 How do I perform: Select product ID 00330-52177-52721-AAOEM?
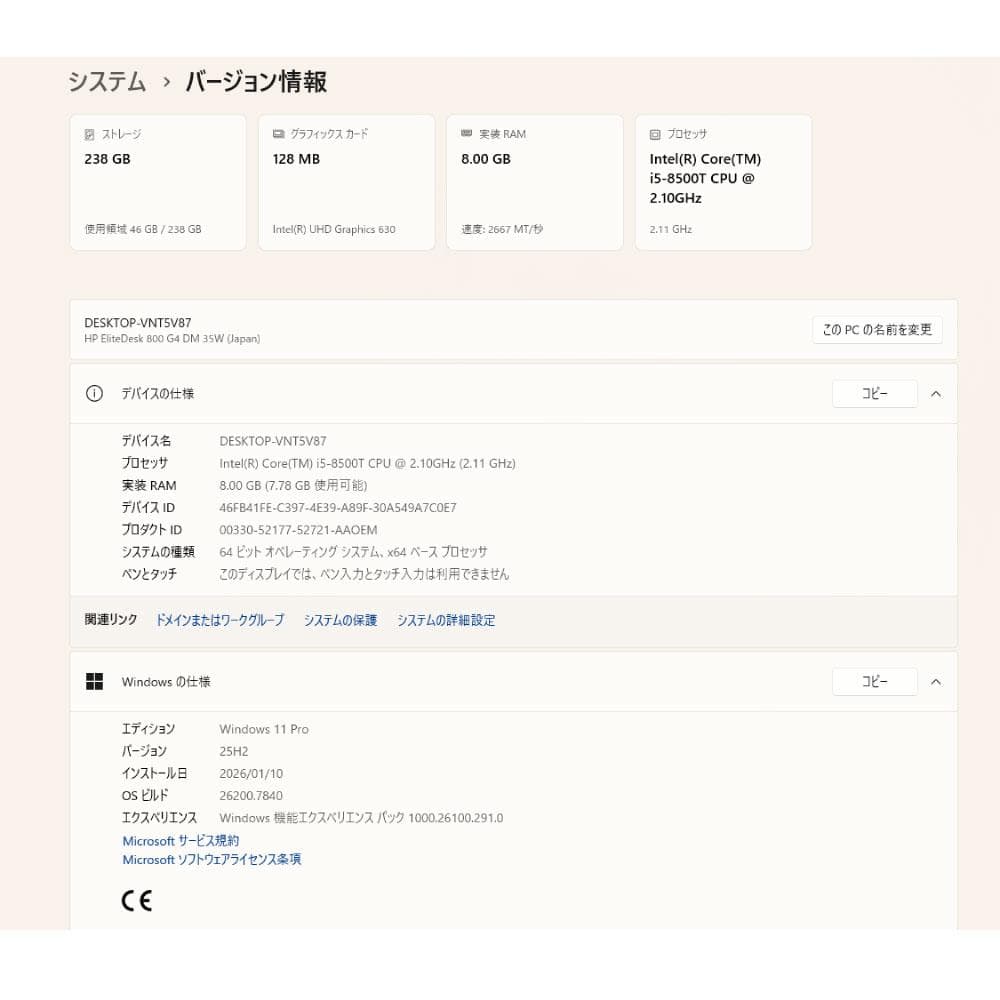(x=298, y=530)
